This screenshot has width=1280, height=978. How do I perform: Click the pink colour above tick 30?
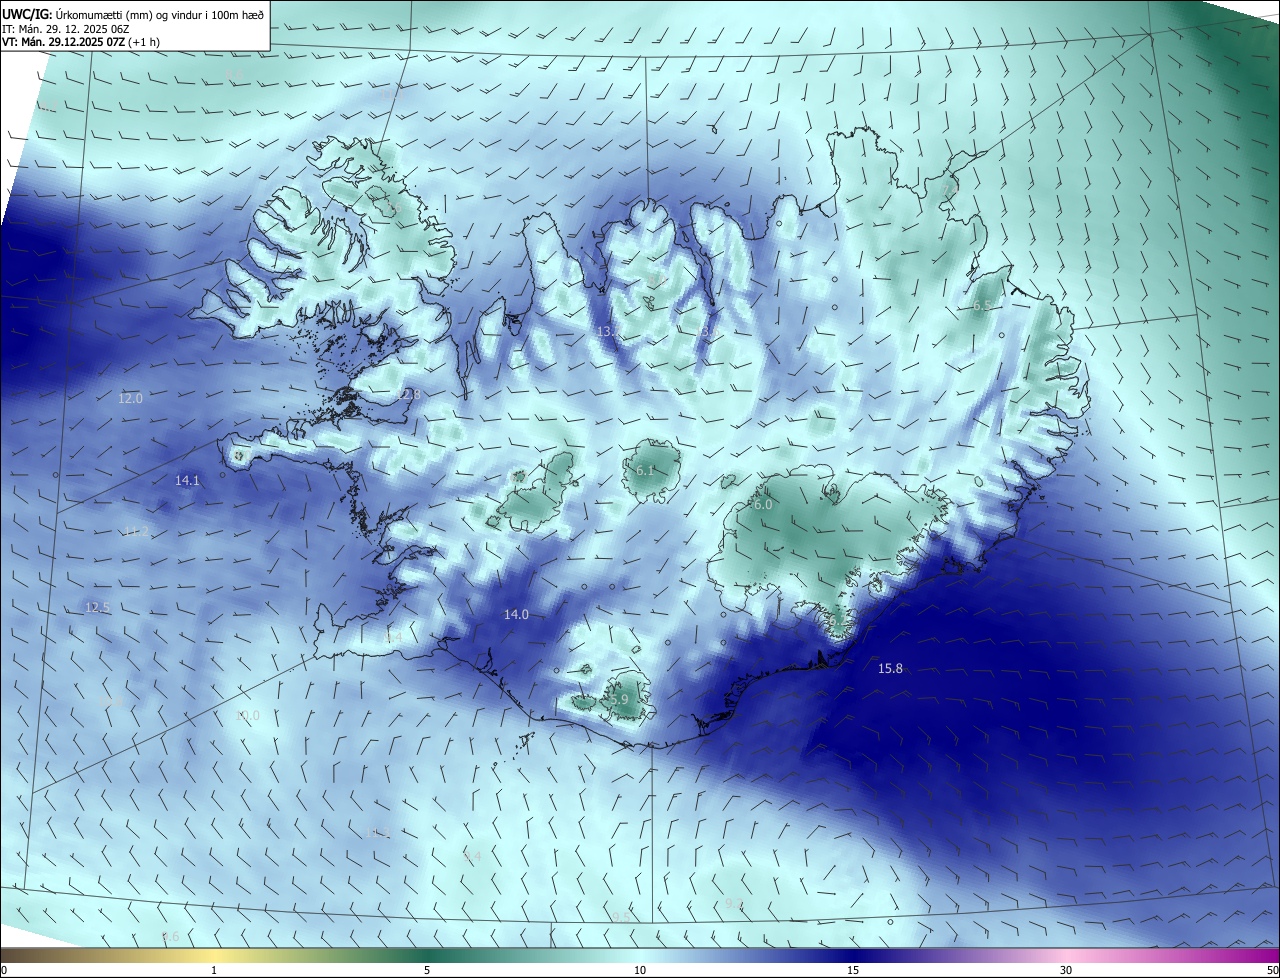tap(1066, 955)
